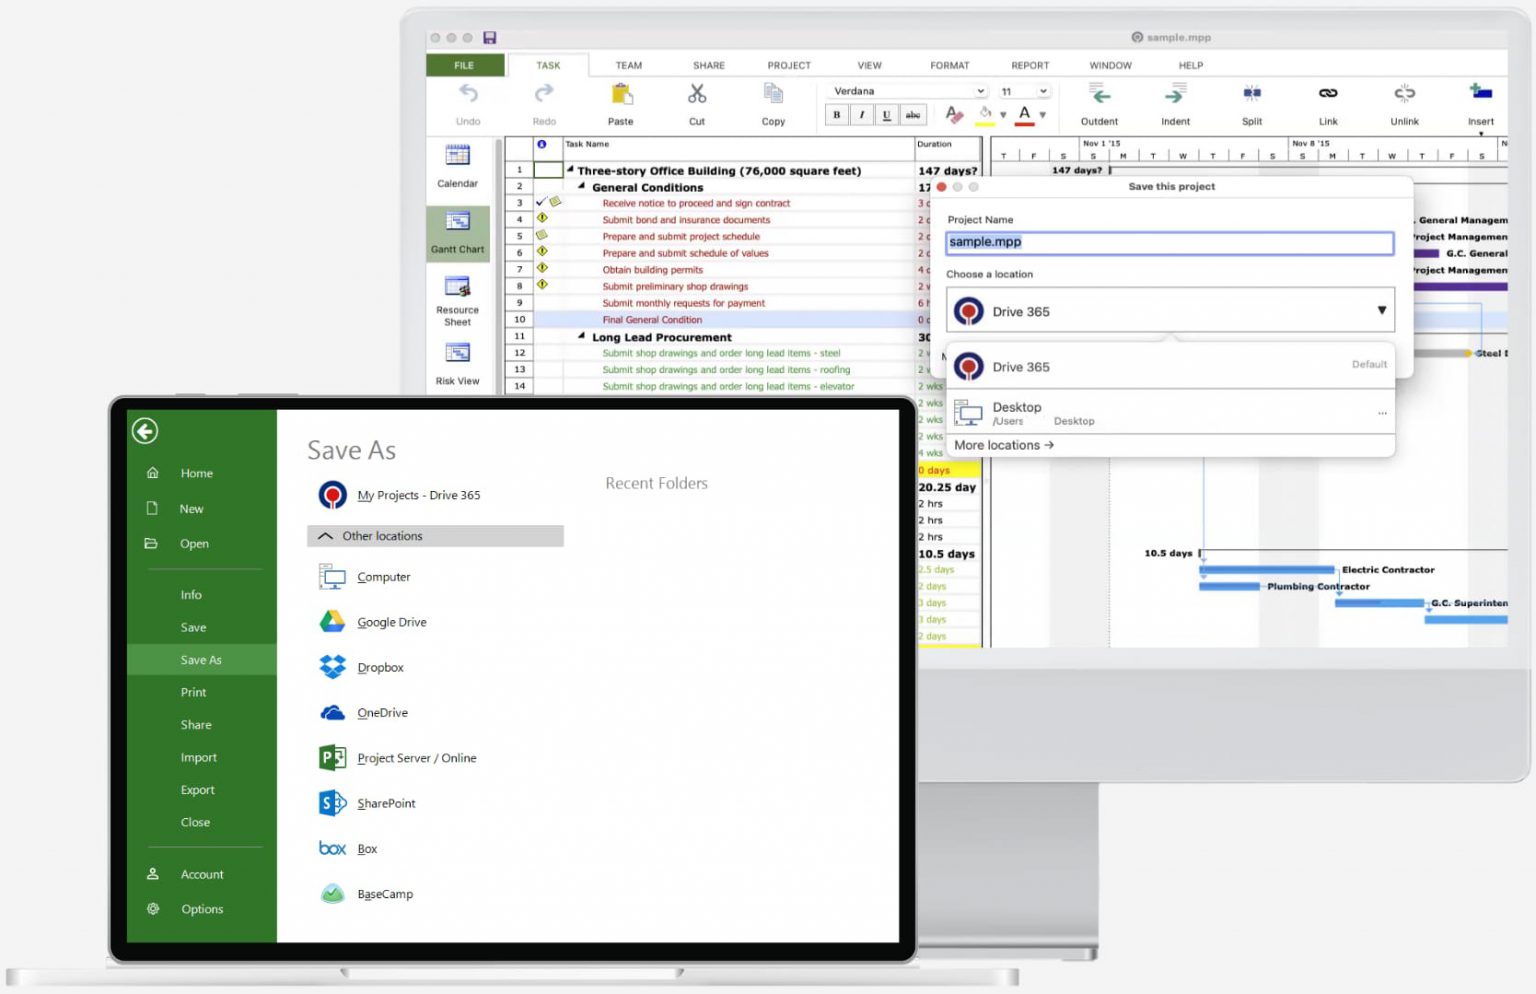Click the Paste clipboard icon
This screenshot has height=994, width=1536.
coord(621,95)
